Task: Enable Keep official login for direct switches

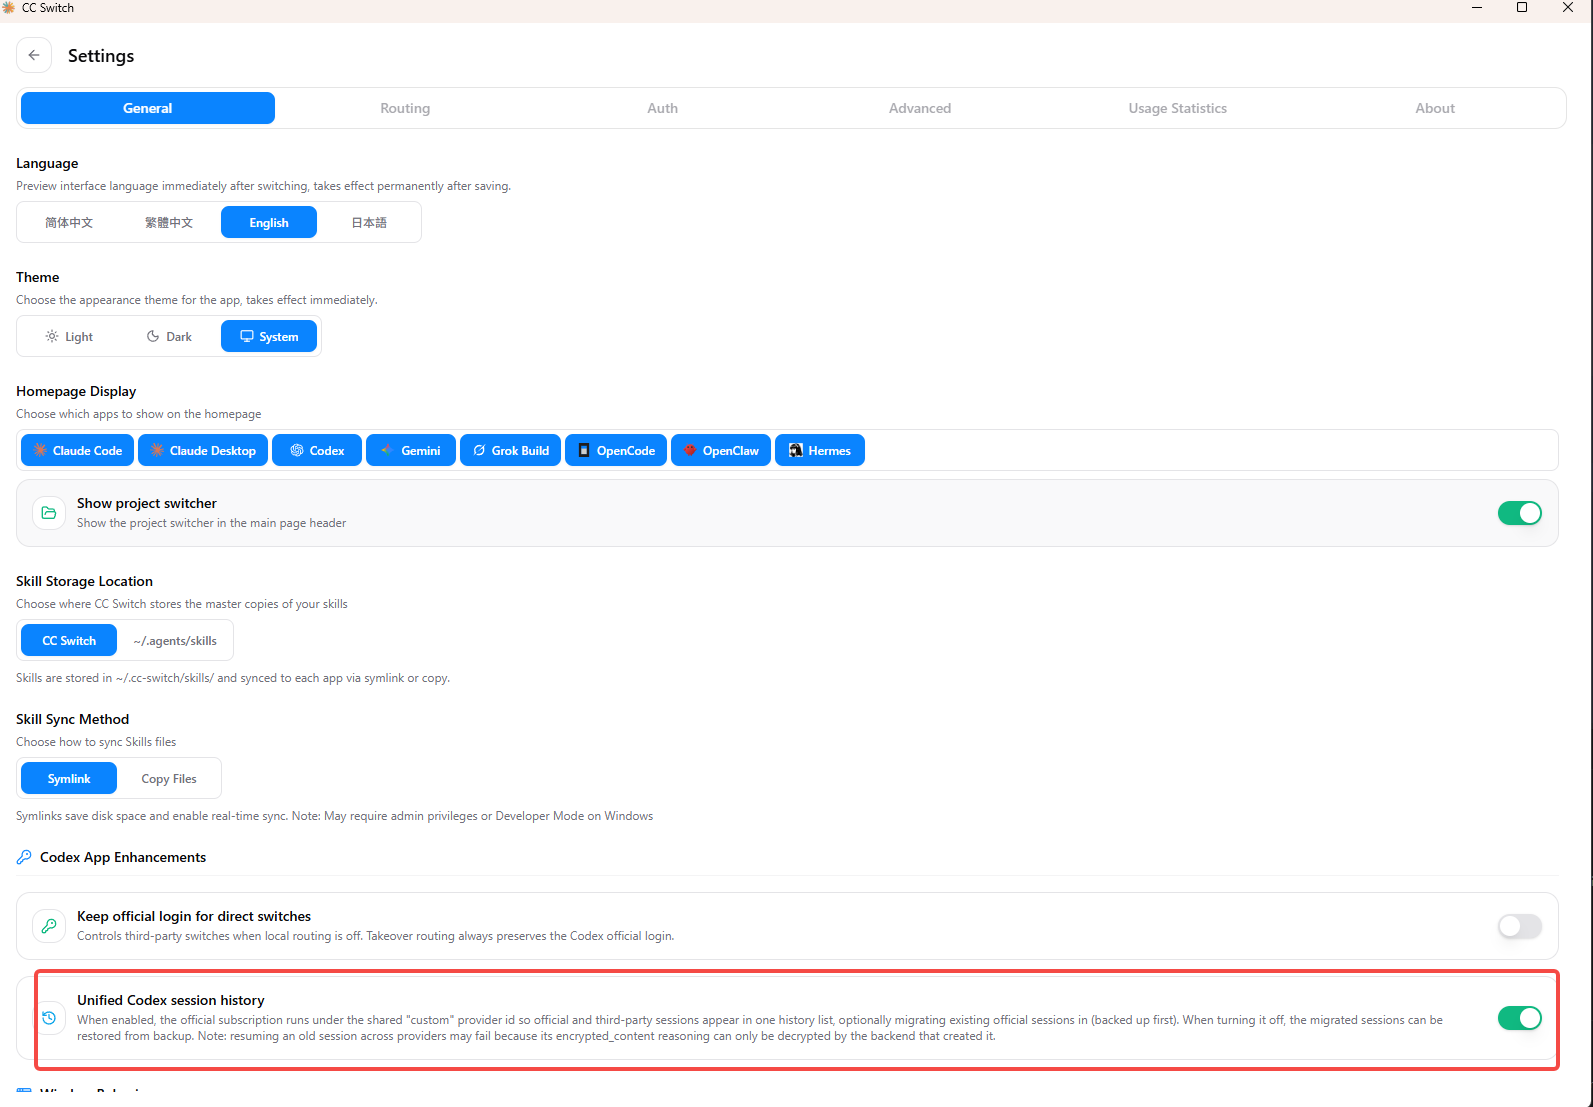Action: [x=1520, y=926]
